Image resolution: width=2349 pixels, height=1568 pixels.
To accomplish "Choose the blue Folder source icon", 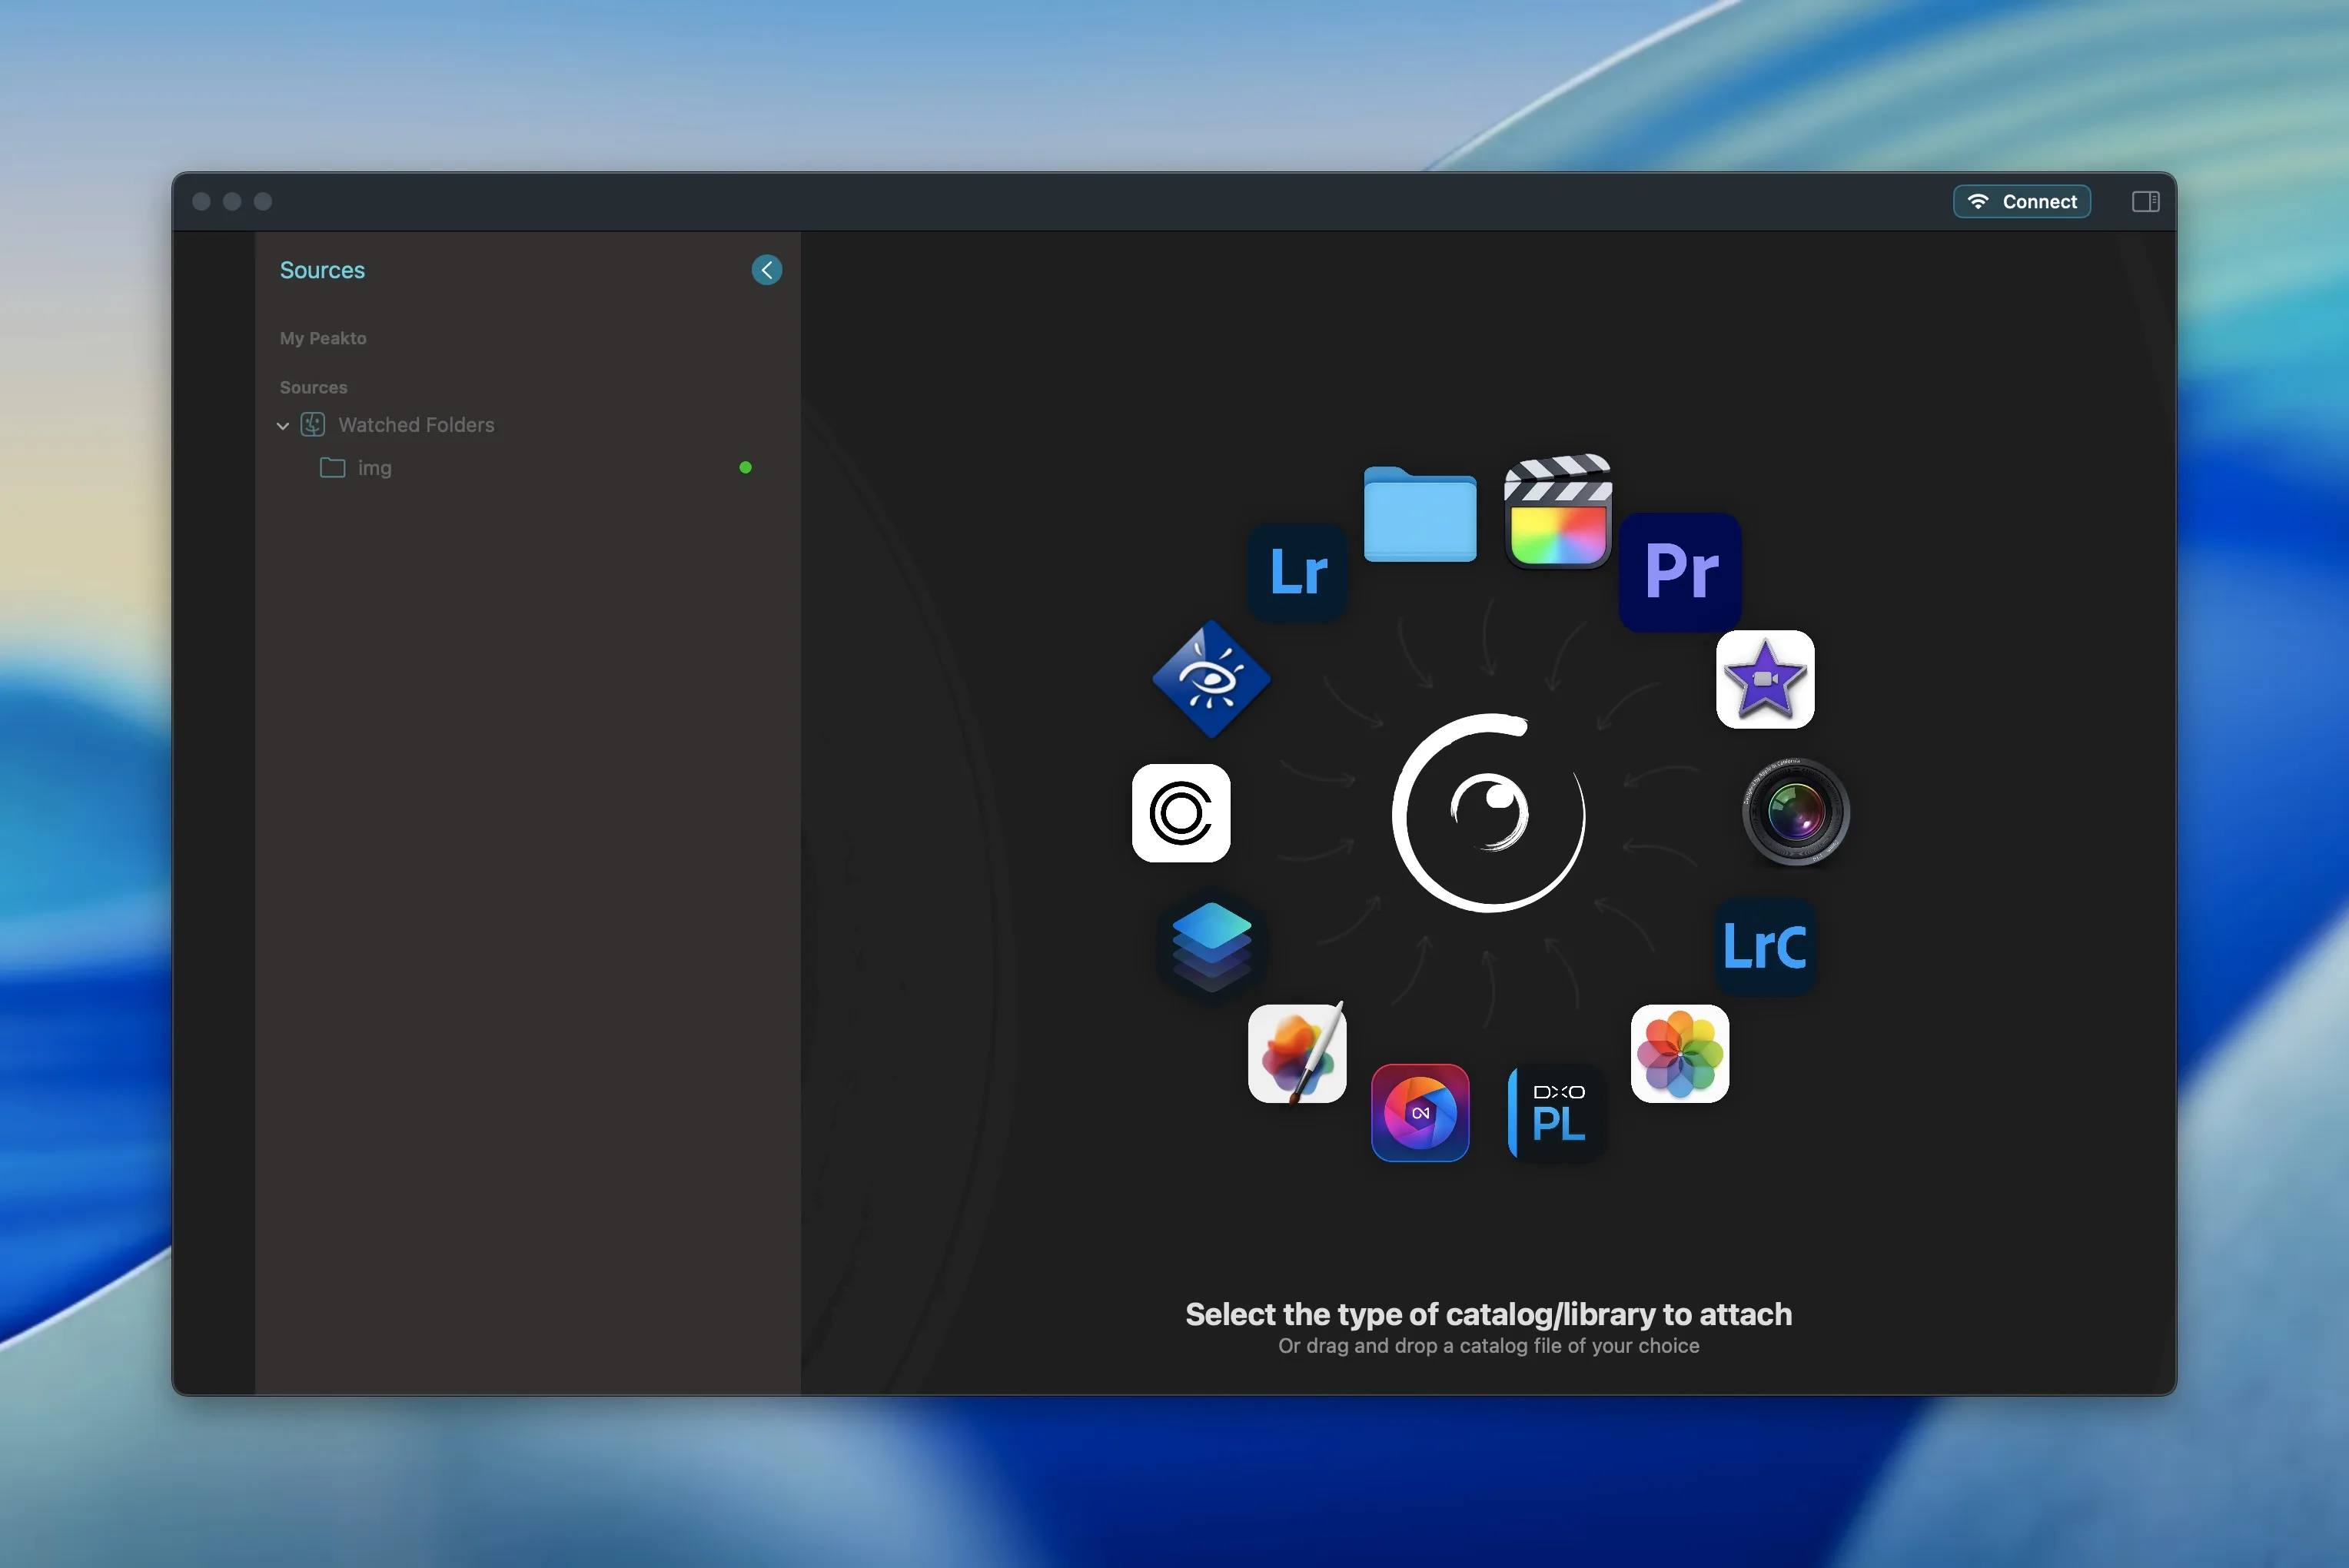I will [1420, 515].
